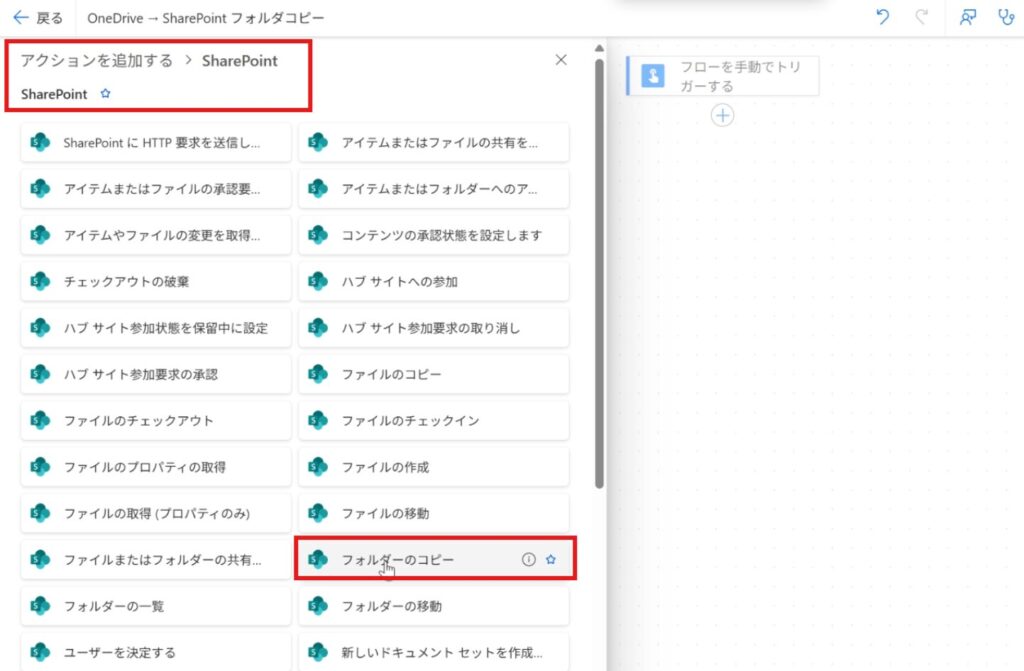This screenshot has height=671, width=1024.
Task: Show info icon for フォルダーのコピー
Action: [529, 560]
